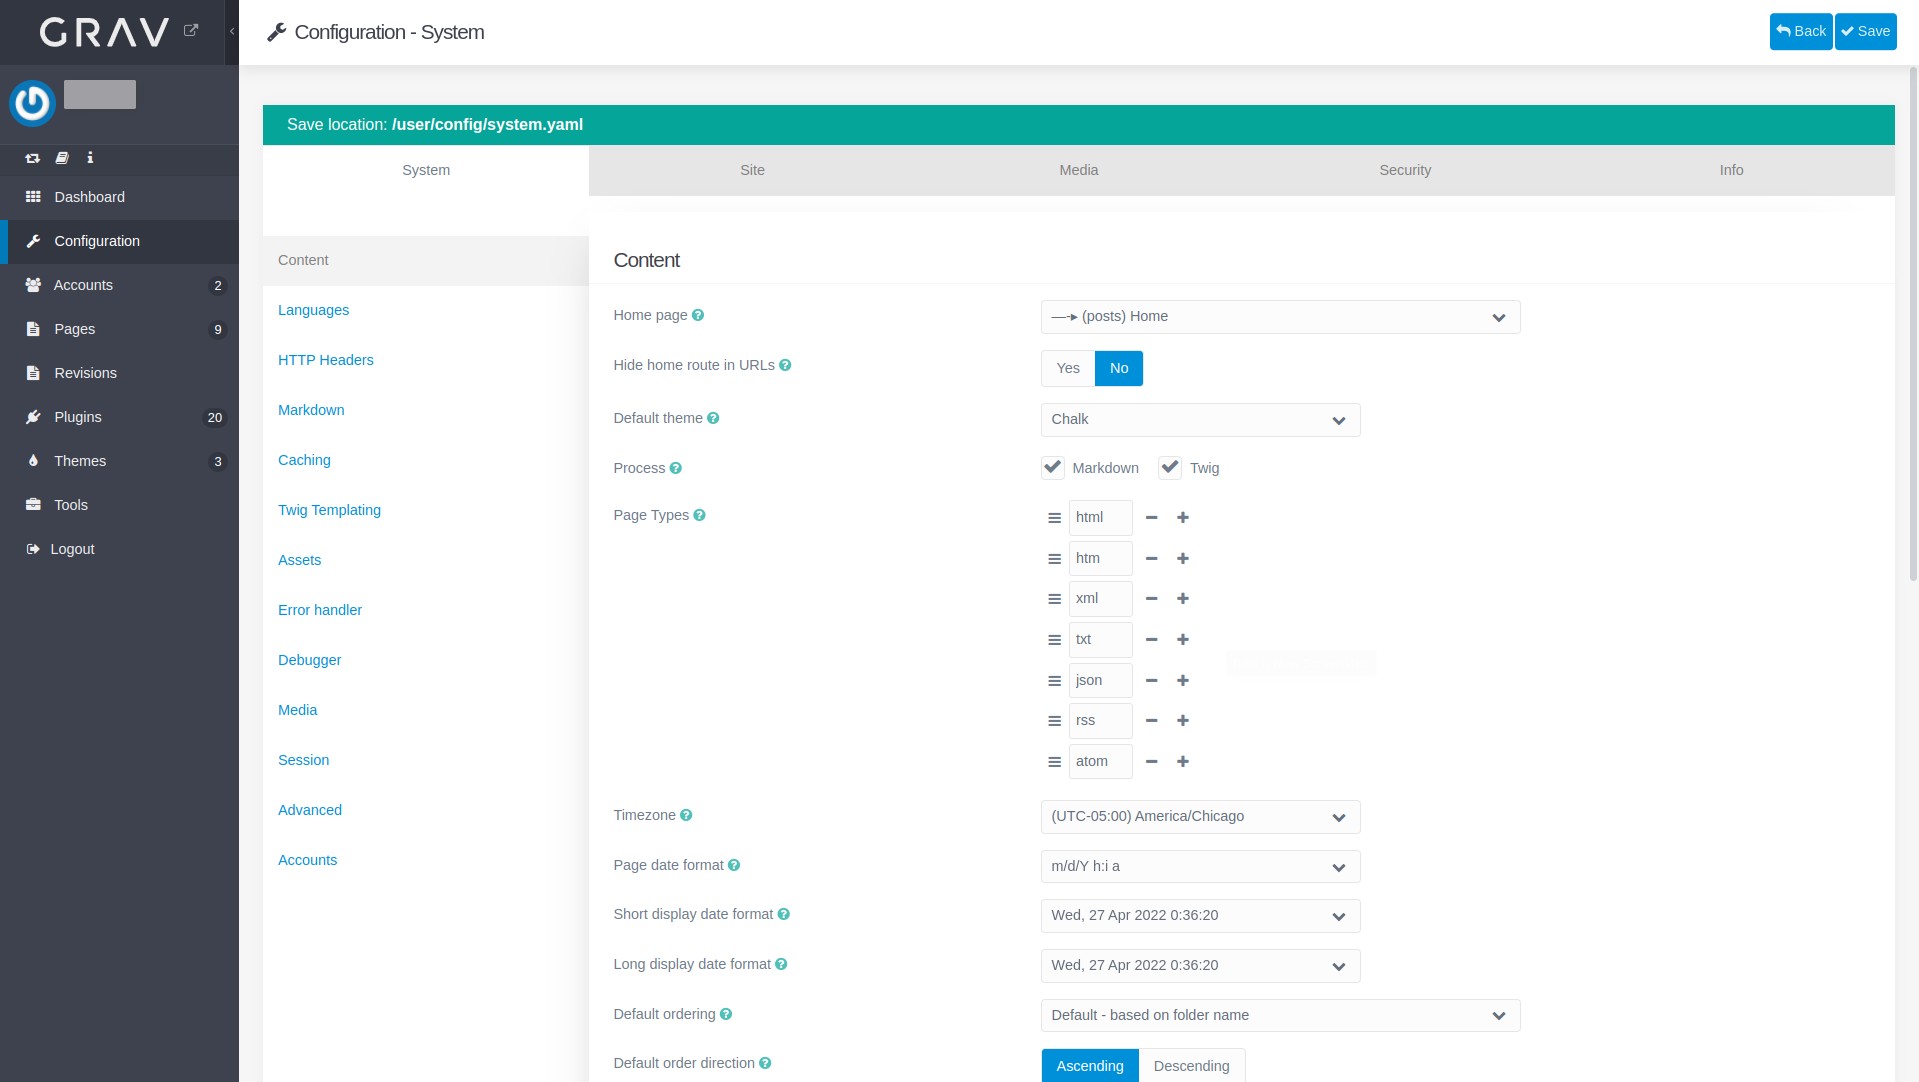Toggle the Twig process checkbox

[x=1170, y=468]
